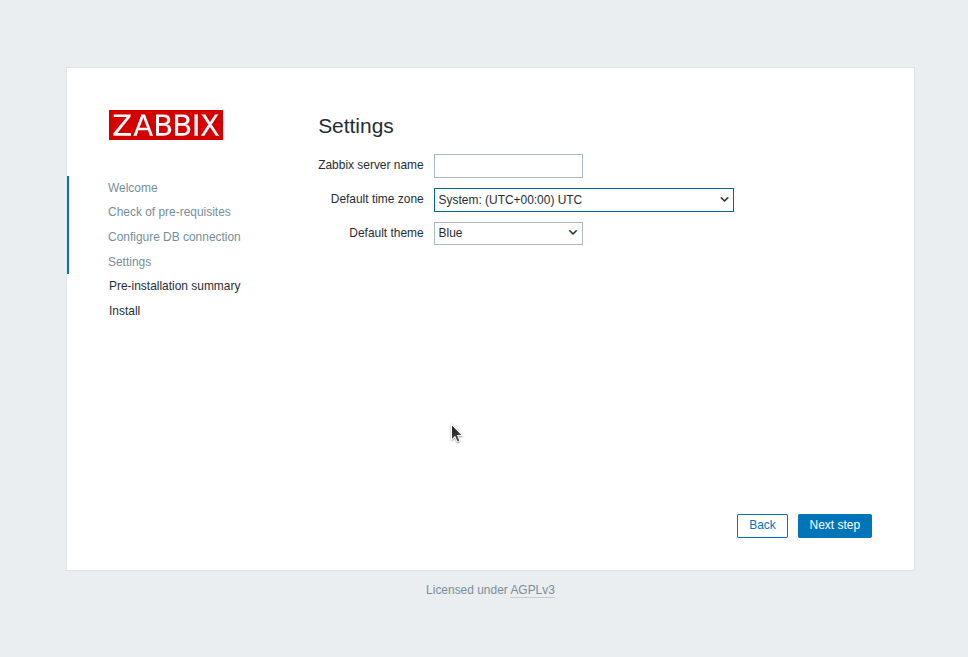Screen dimensions: 968x657
Task: Click the Zabbix logo
Action: point(165,125)
